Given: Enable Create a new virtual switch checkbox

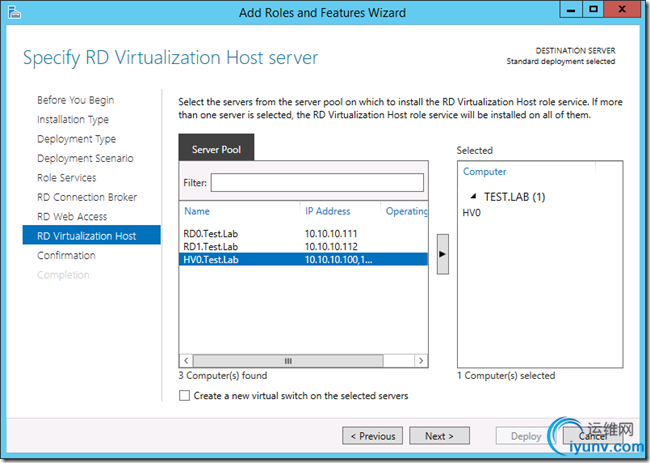Looking at the screenshot, I should (185, 396).
